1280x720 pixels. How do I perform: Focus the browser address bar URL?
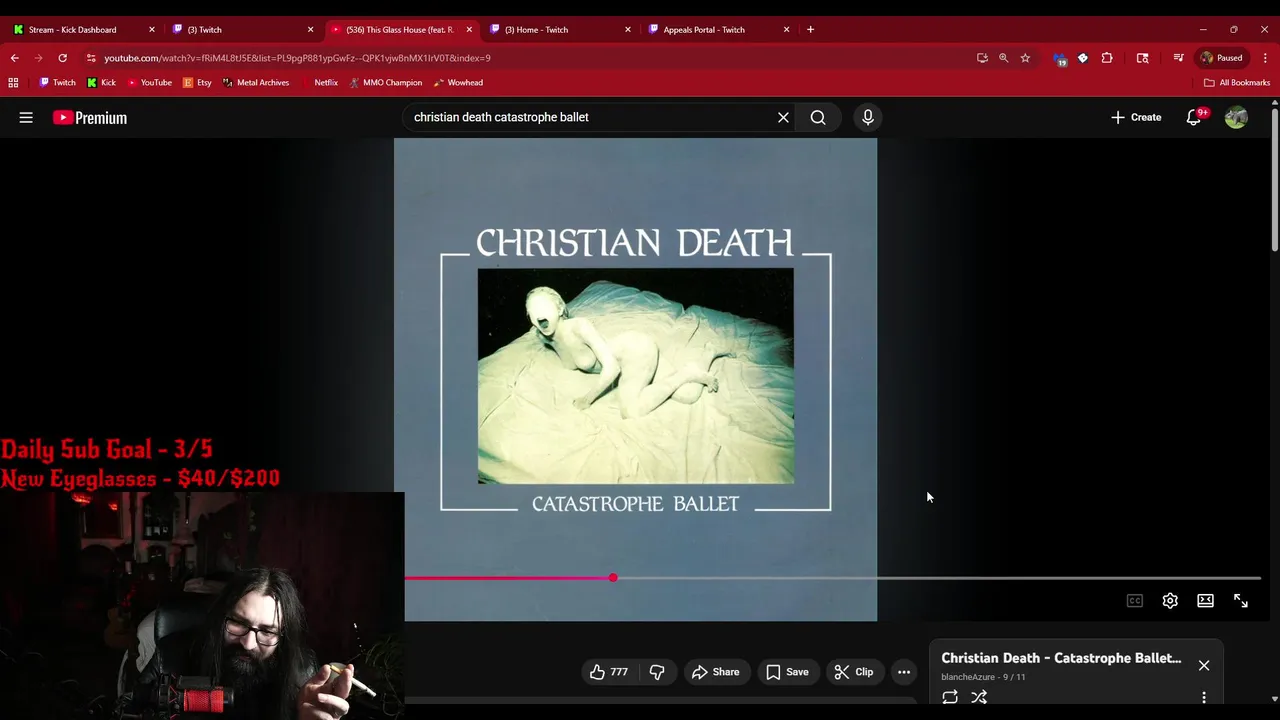297,58
